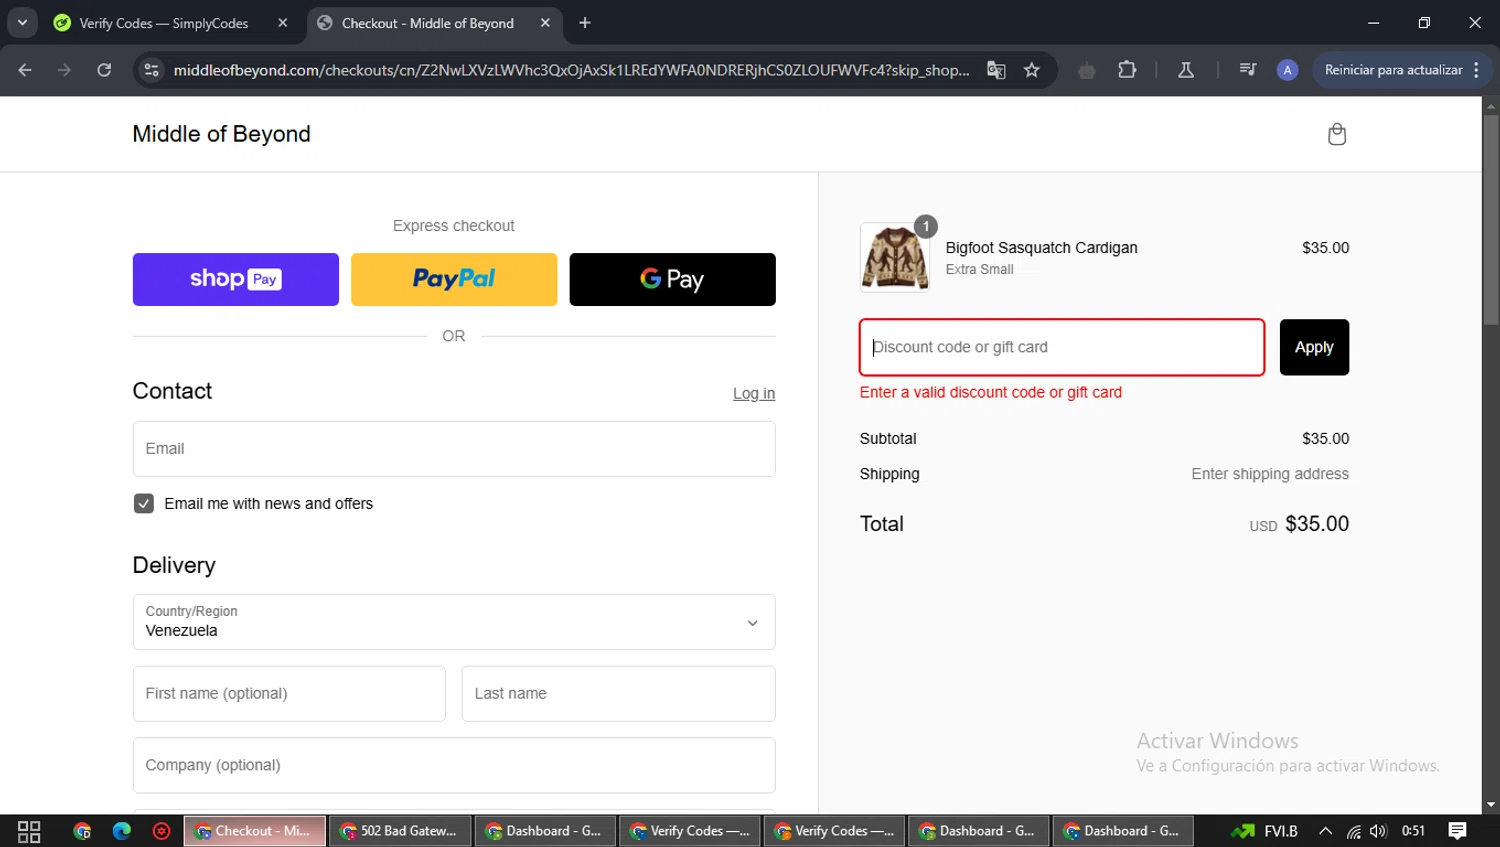This screenshot has width=1500, height=847.
Task: Open the Checkout taskbar window
Action: [254, 831]
